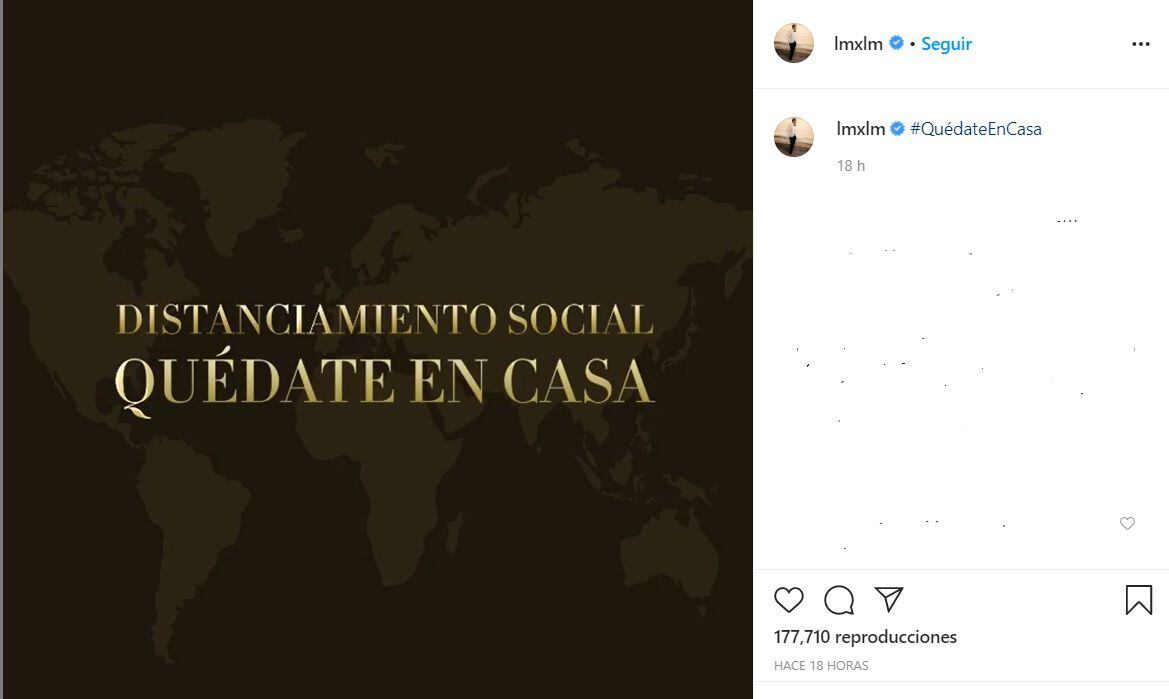
Task: Save post with the bookmark icon
Action: point(1138,600)
